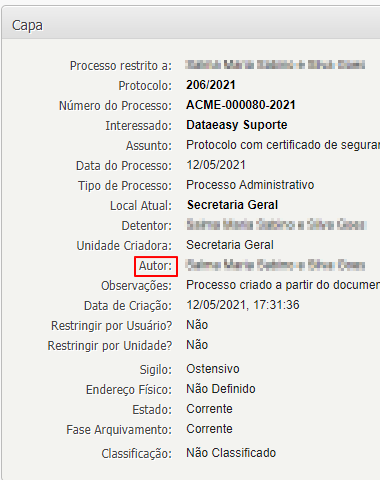Click the Restringir por Unidade value Não
The image size is (380, 480).
click(197, 345)
